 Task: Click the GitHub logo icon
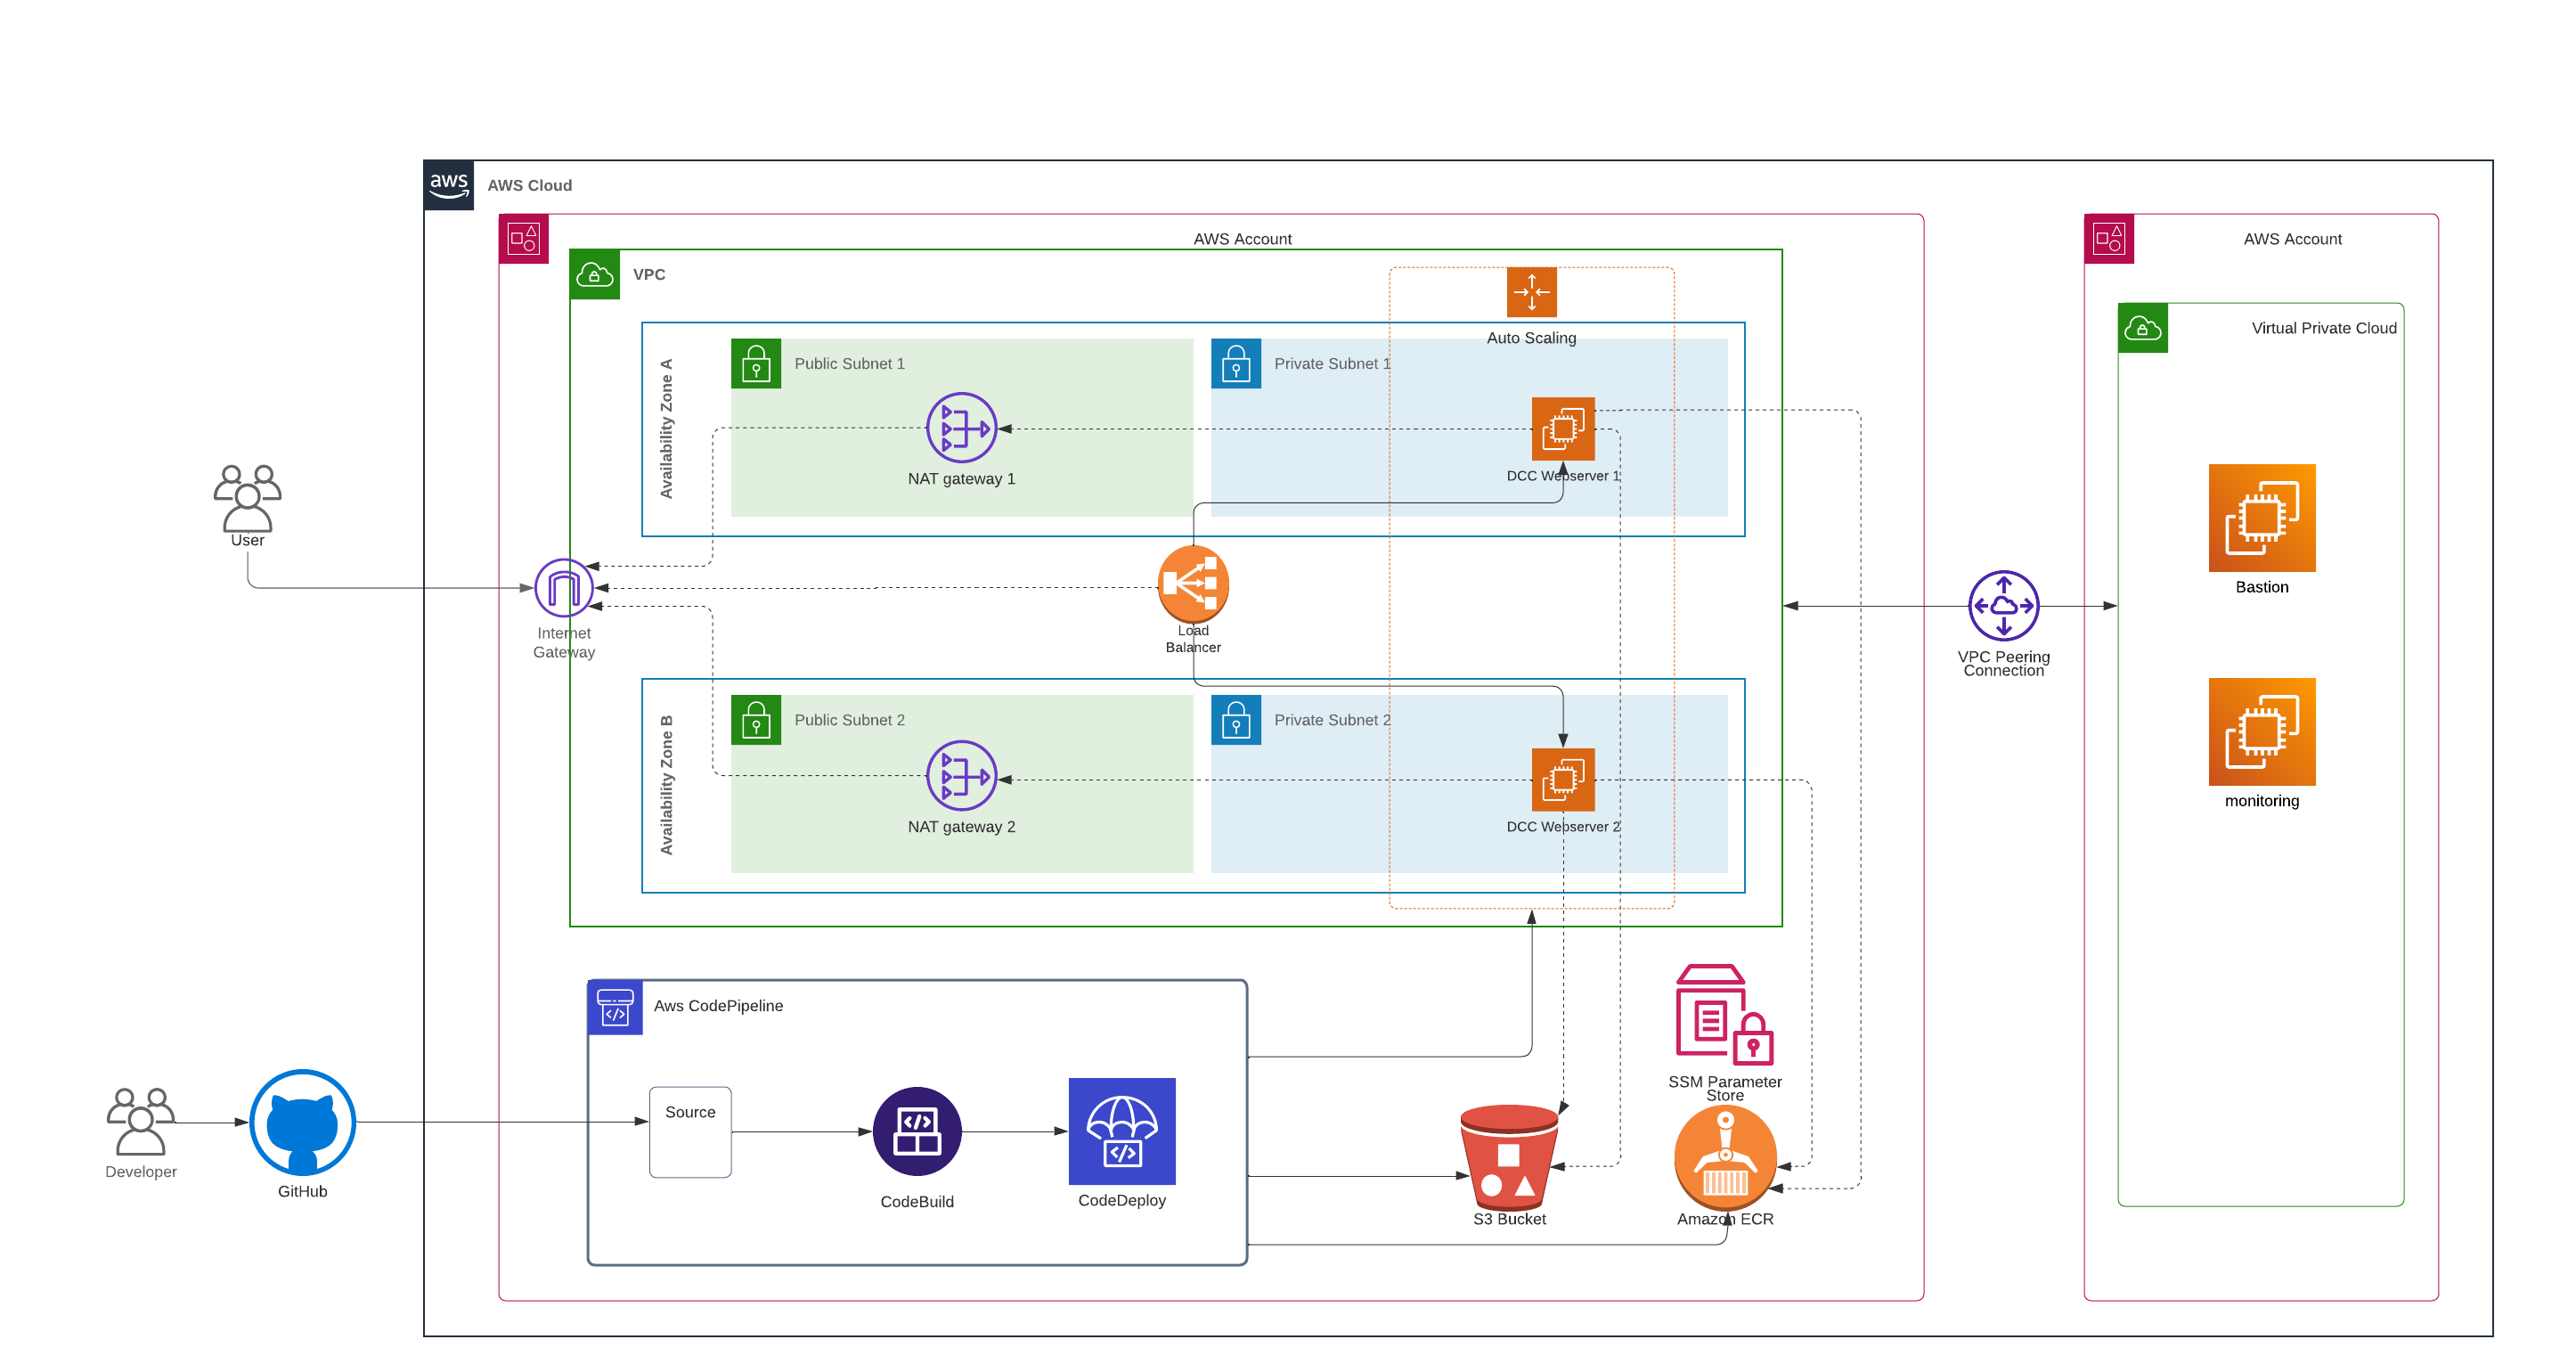[302, 1122]
